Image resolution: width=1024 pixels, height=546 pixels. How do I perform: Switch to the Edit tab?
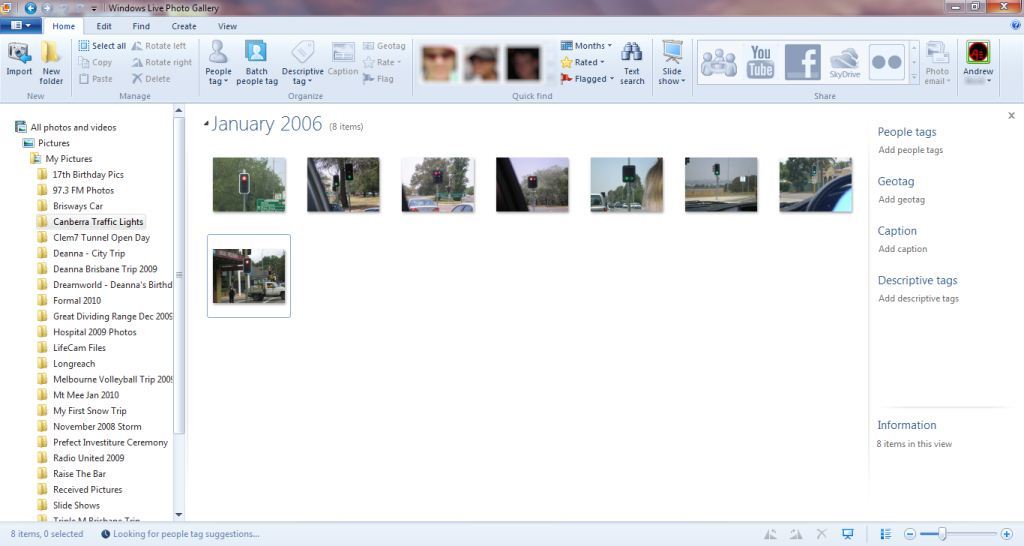104,26
